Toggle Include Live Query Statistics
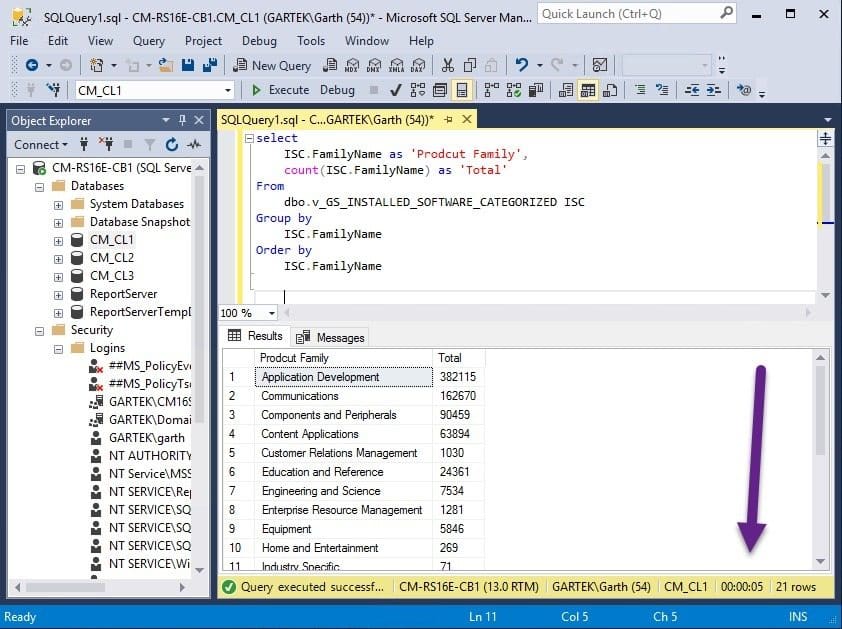Viewport: 842px width, 629px height. (513, 90)
